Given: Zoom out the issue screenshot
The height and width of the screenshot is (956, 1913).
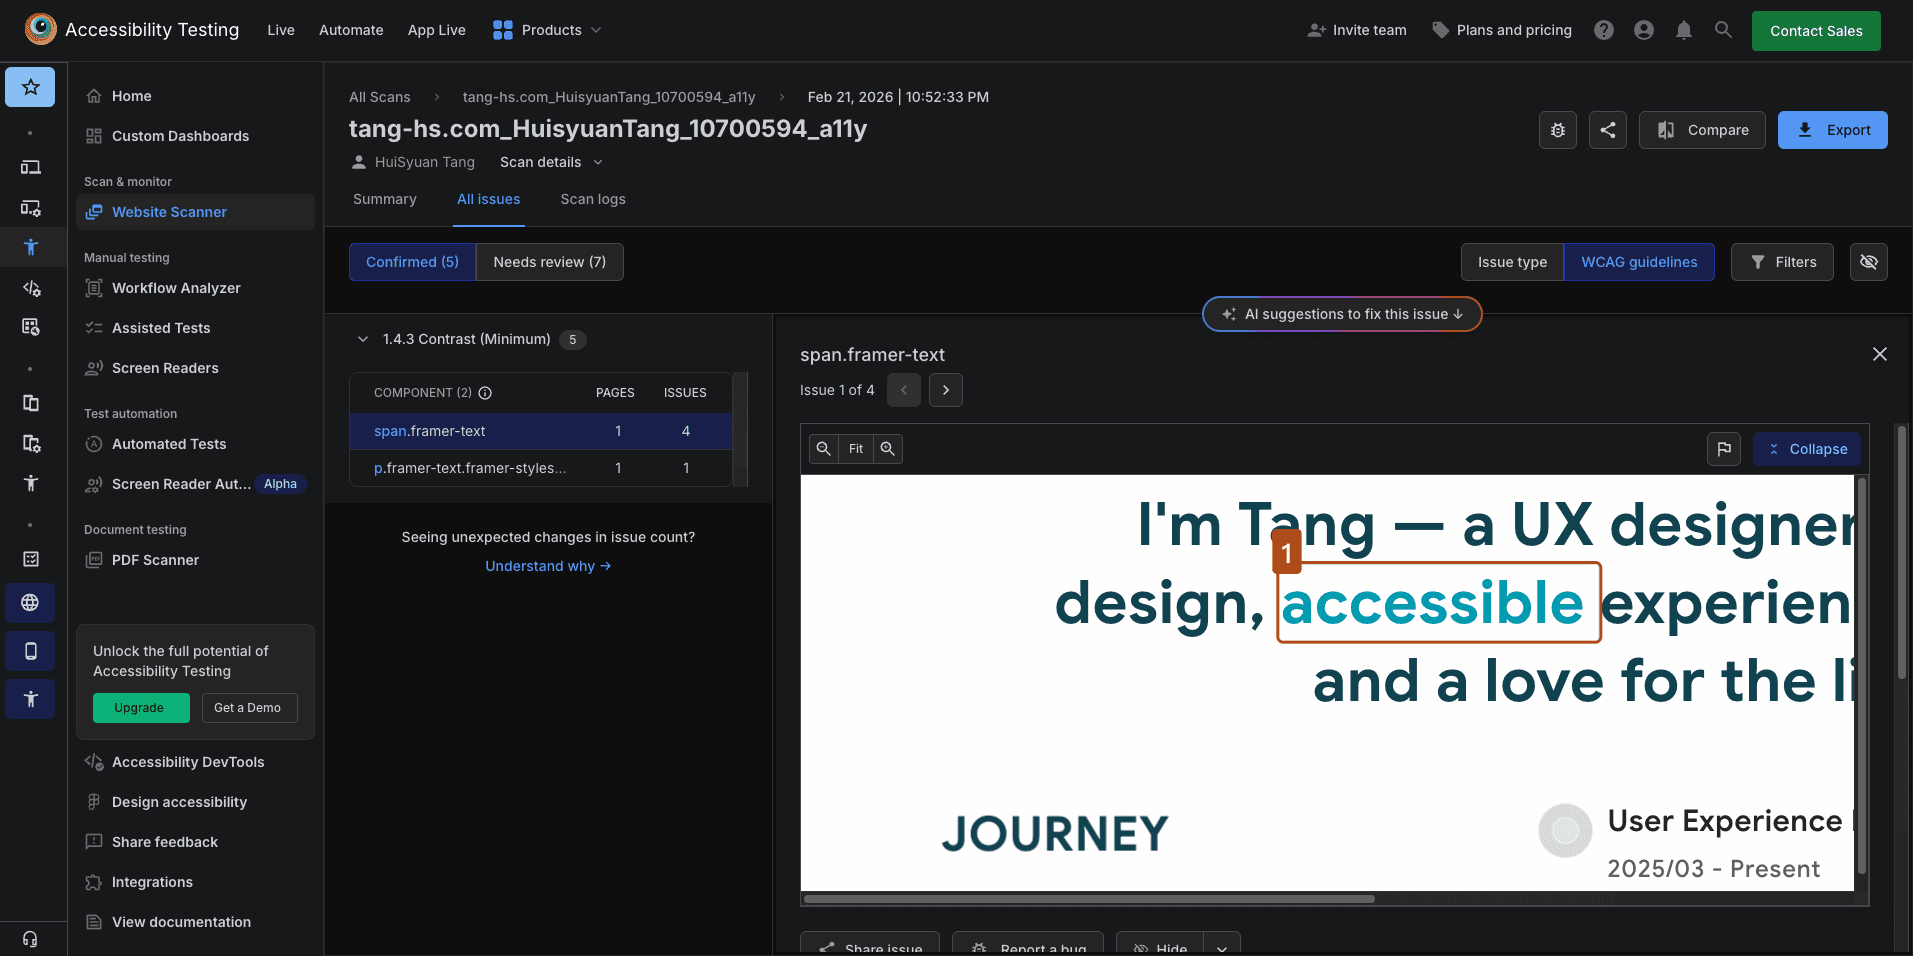Looking at the screenshot, I should tap(824, 449).
